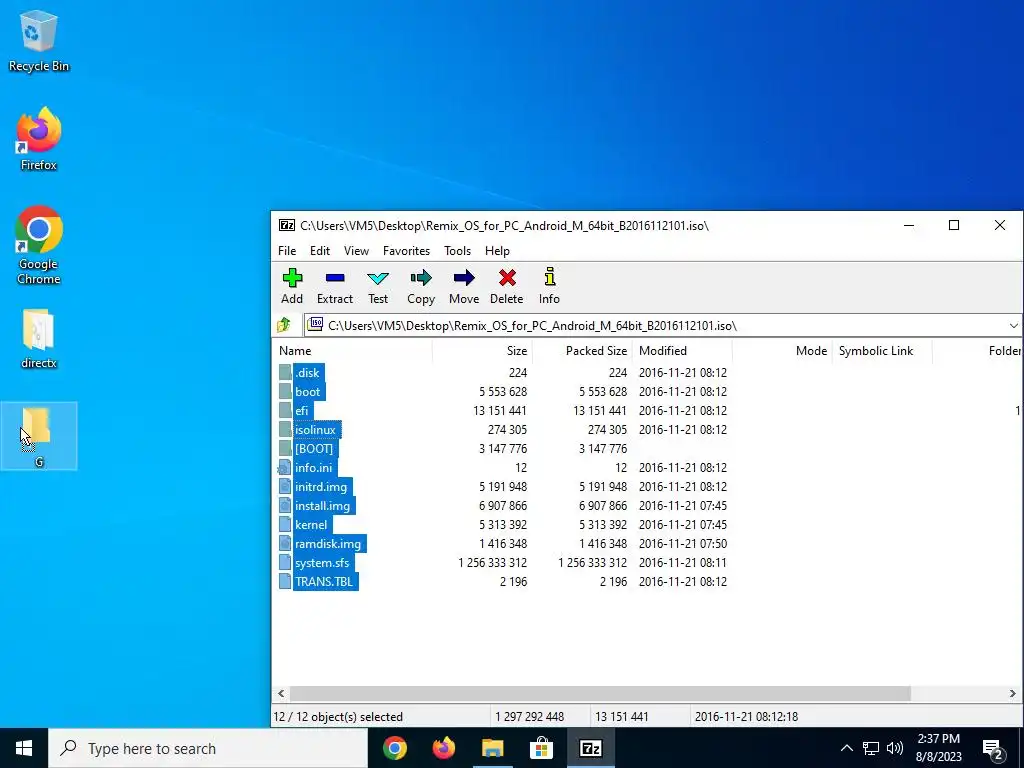This screenshot has width=1024, height=768.
Task: Click the size value 1 256 333 312
Action: pyautogui.click(x=492, y=563)
